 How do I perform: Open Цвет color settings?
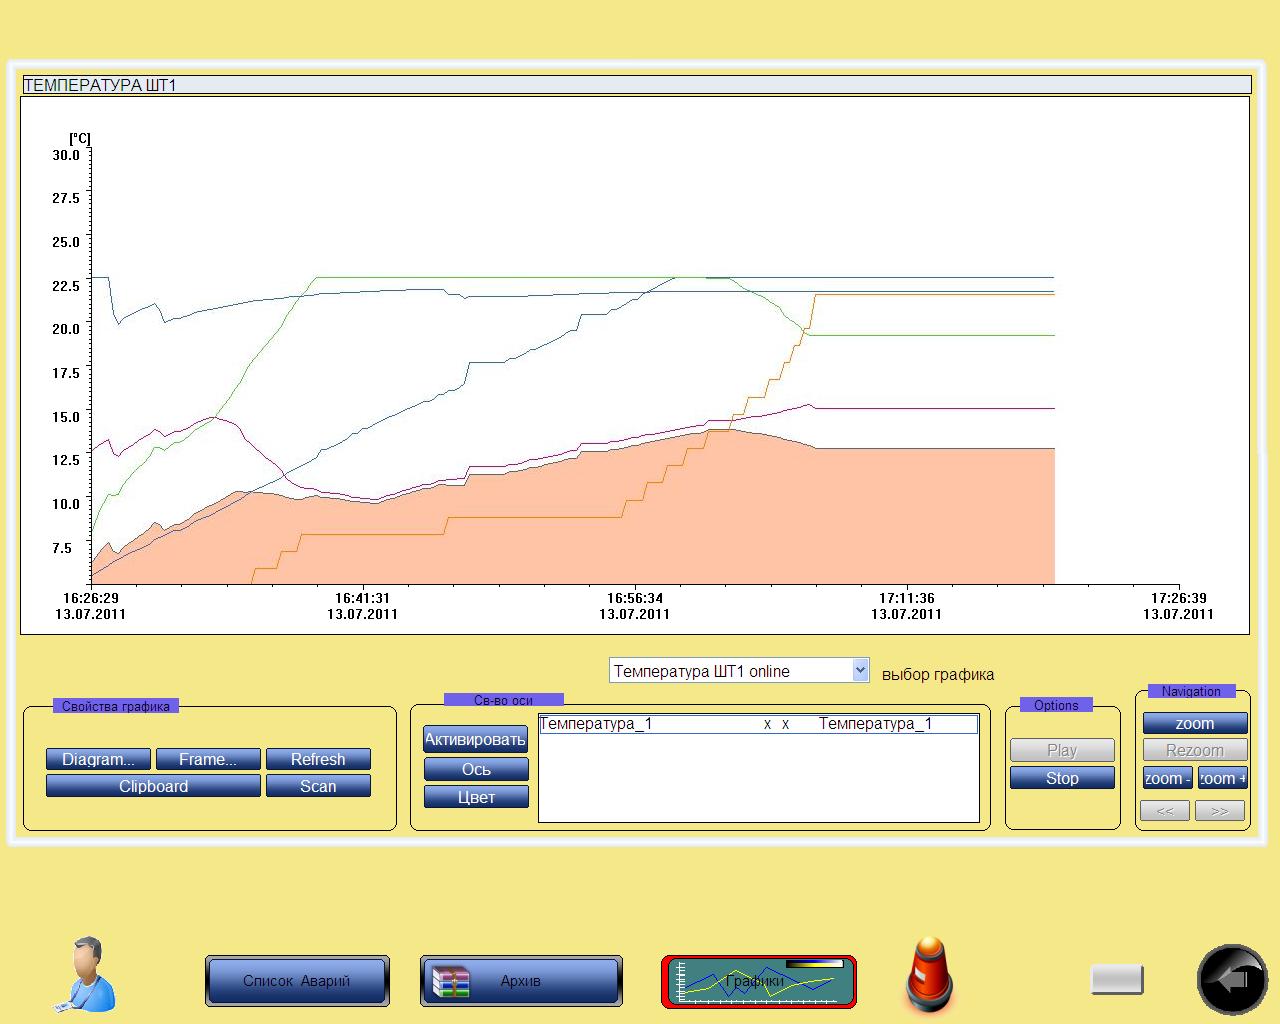coord(476,797)
